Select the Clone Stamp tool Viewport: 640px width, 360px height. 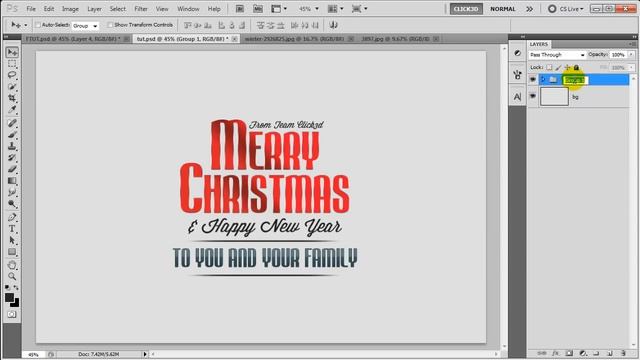pos(12,146)
